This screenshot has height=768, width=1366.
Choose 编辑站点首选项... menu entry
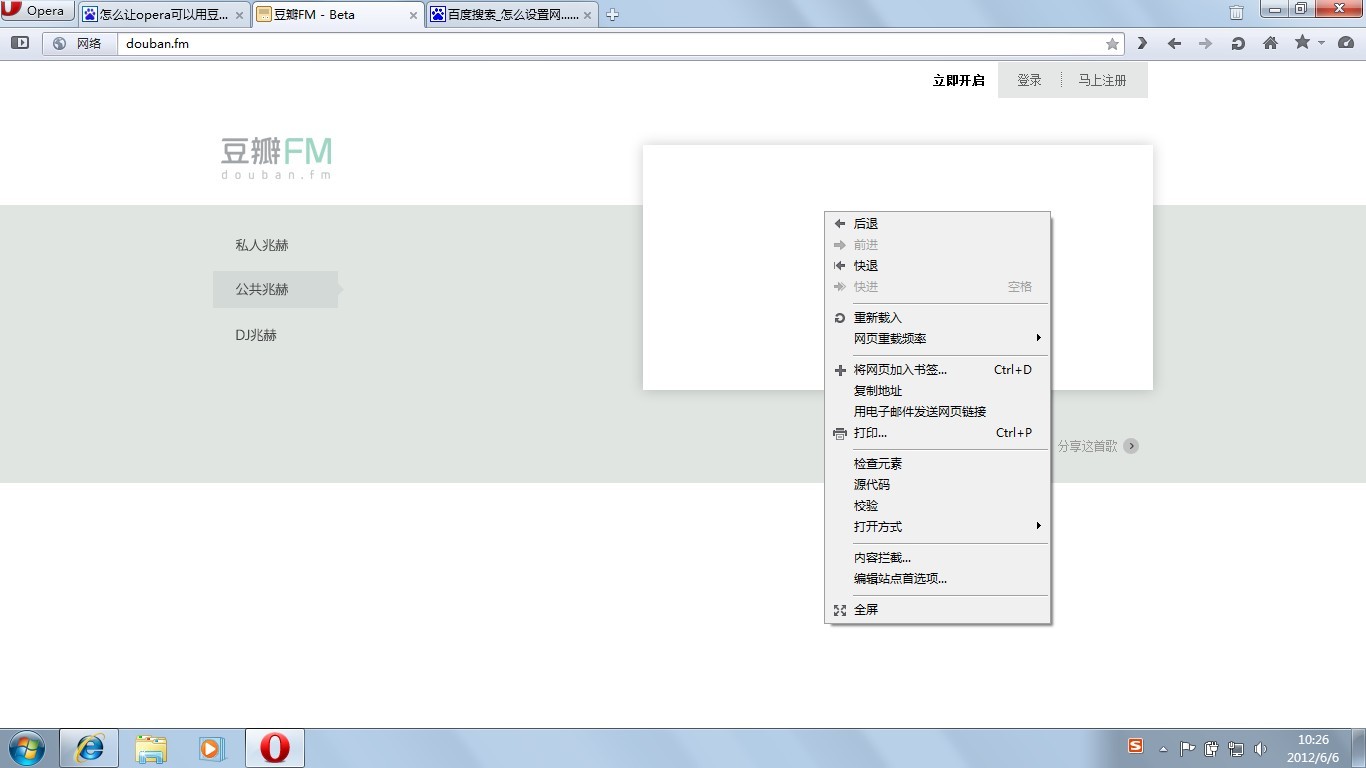point(937,579)
